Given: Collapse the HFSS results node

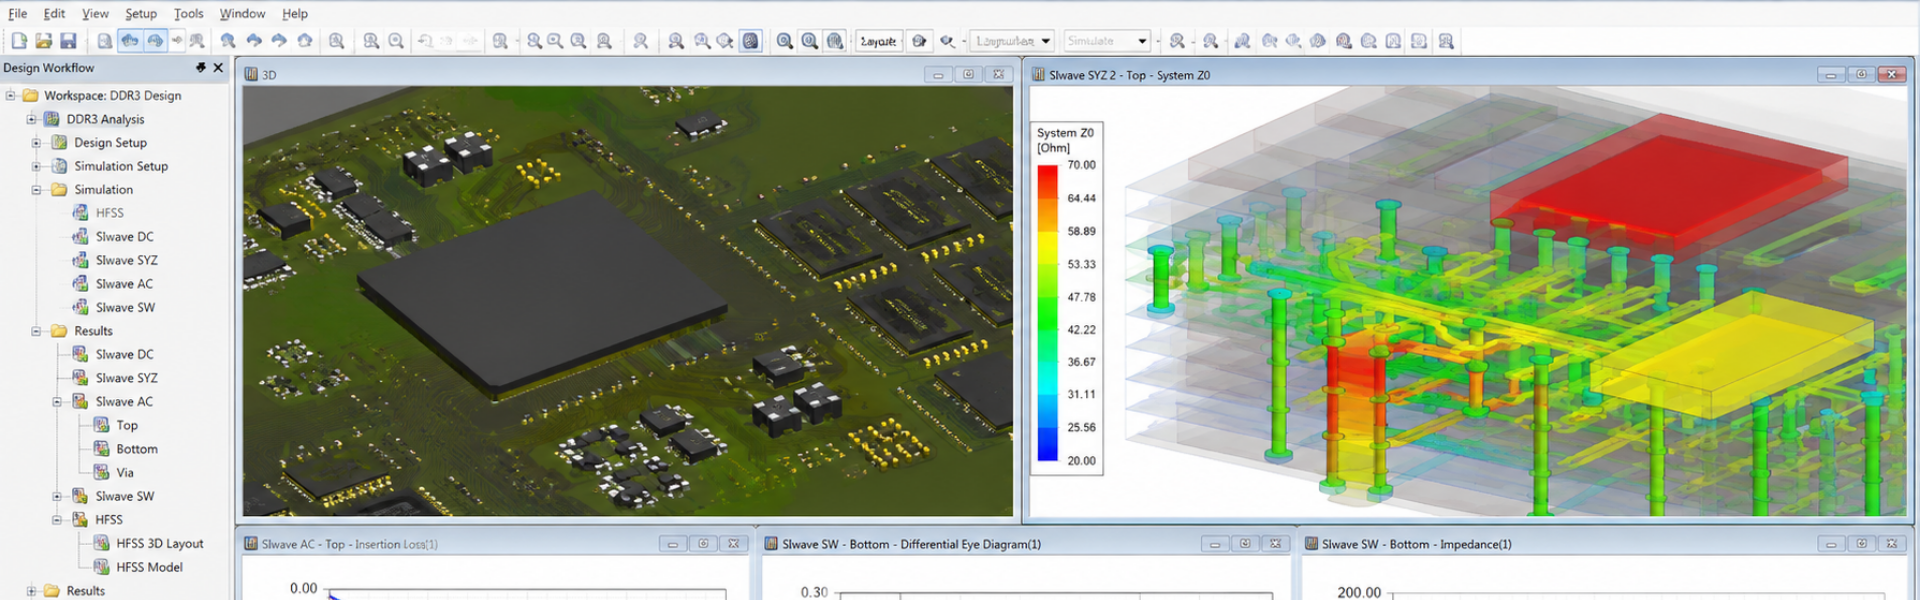Looking at the screenshot, I should point(57,520).
